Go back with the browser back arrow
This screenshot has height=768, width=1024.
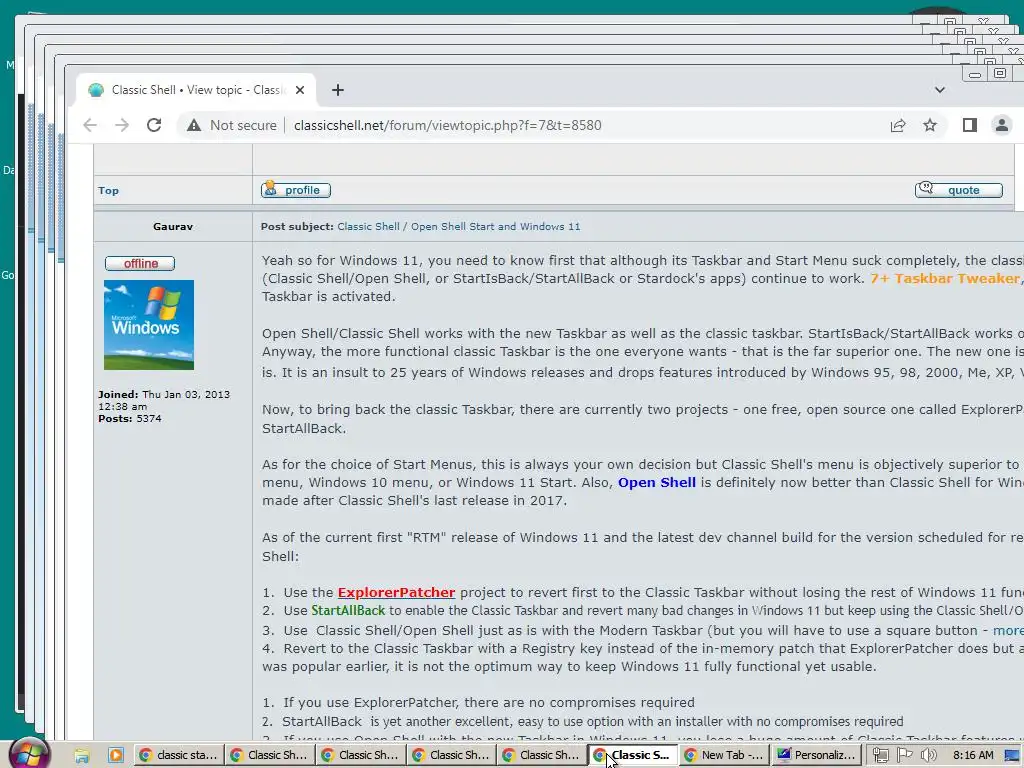pyautogui.click(x=90, y=125)
